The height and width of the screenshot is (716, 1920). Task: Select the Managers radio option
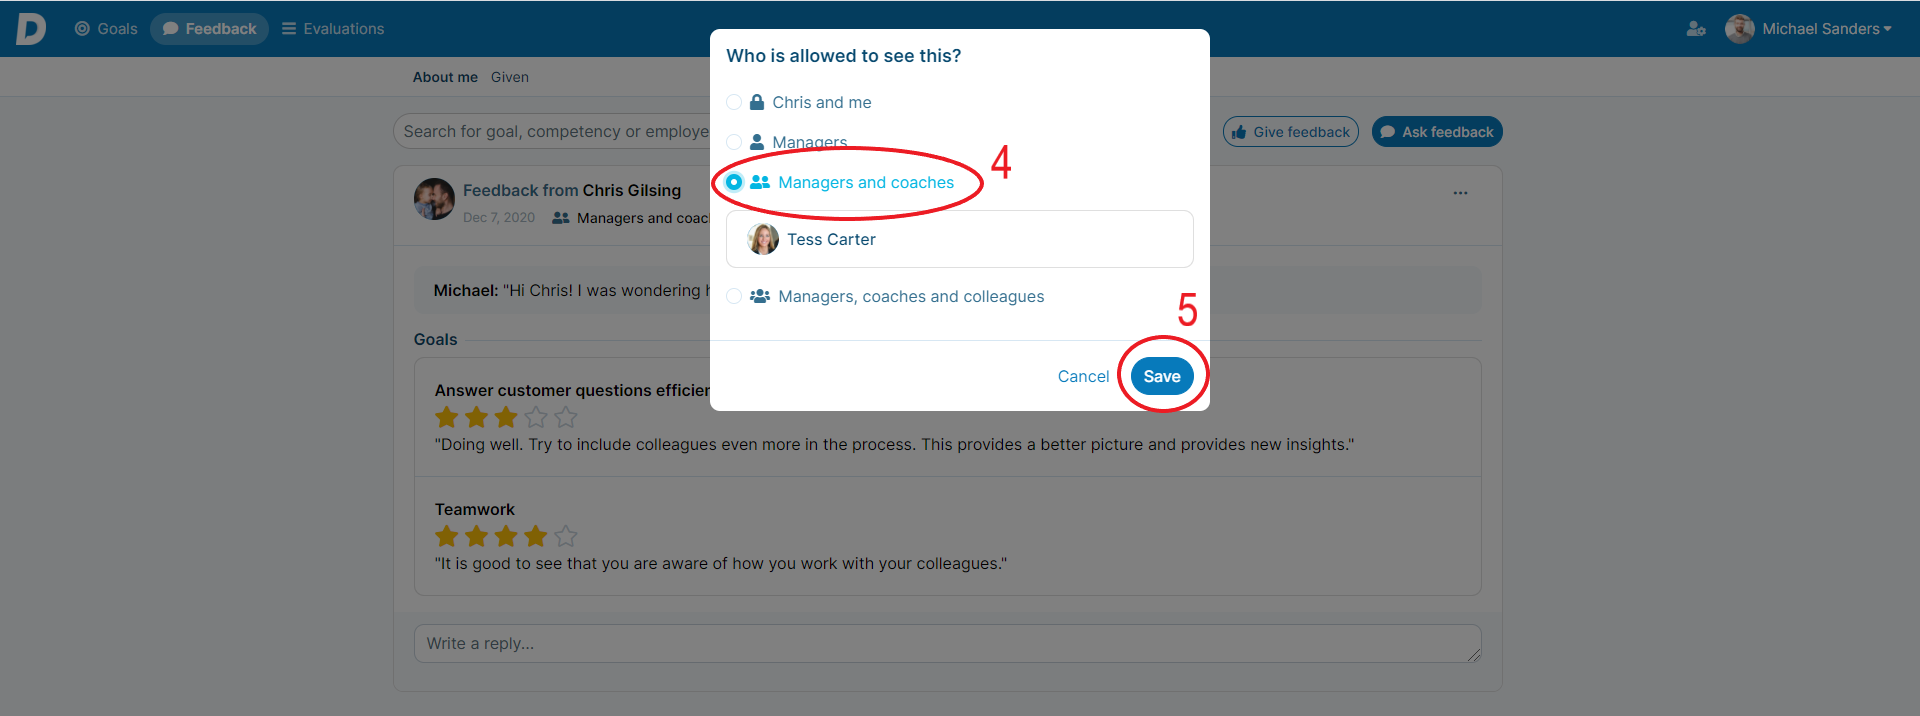[734, 142]
